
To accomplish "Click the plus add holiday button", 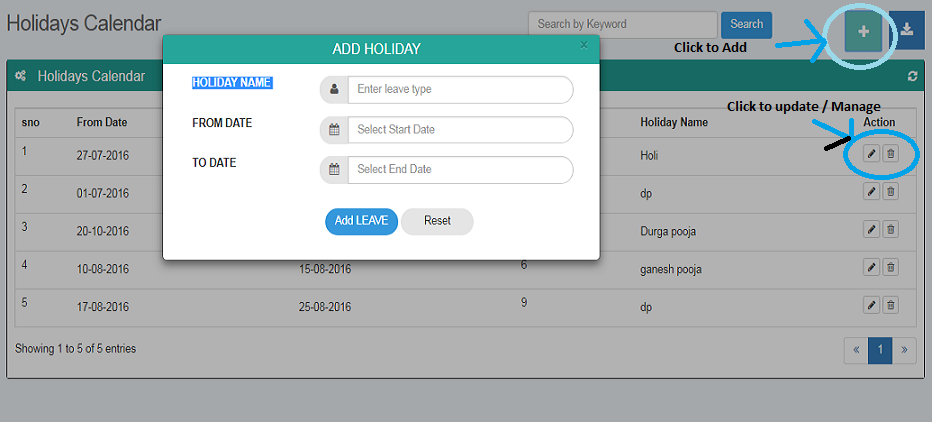I will pyautogui.click(x=864, y=32).
